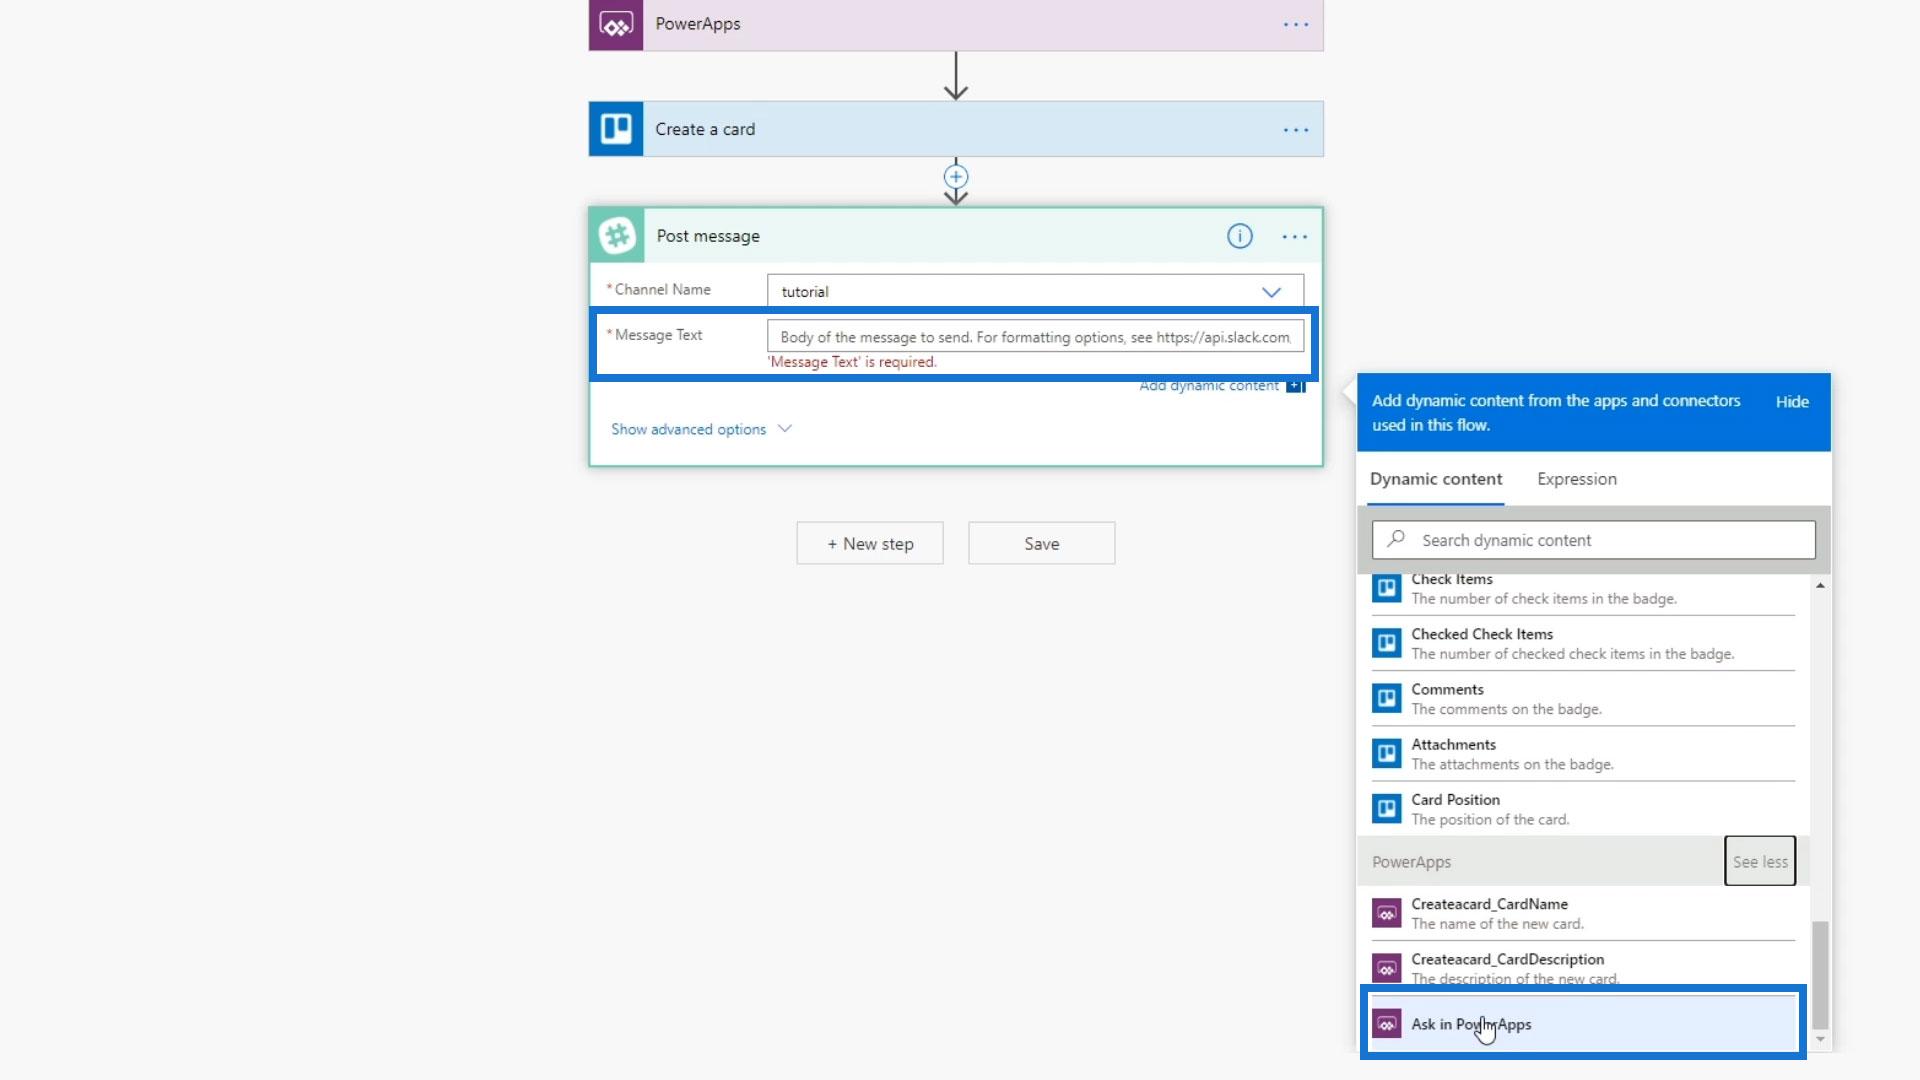
Task: Select the Dynamic content tab
Action: point(1435,479)
